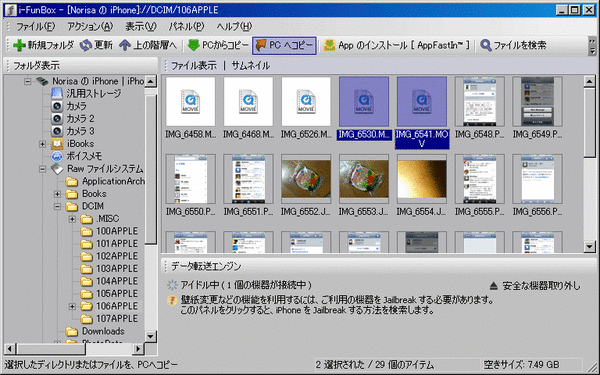Collapse the Norisa の iPhone tree node
The height and width of the screenshot is (375, 600).
tap(28, 81)
